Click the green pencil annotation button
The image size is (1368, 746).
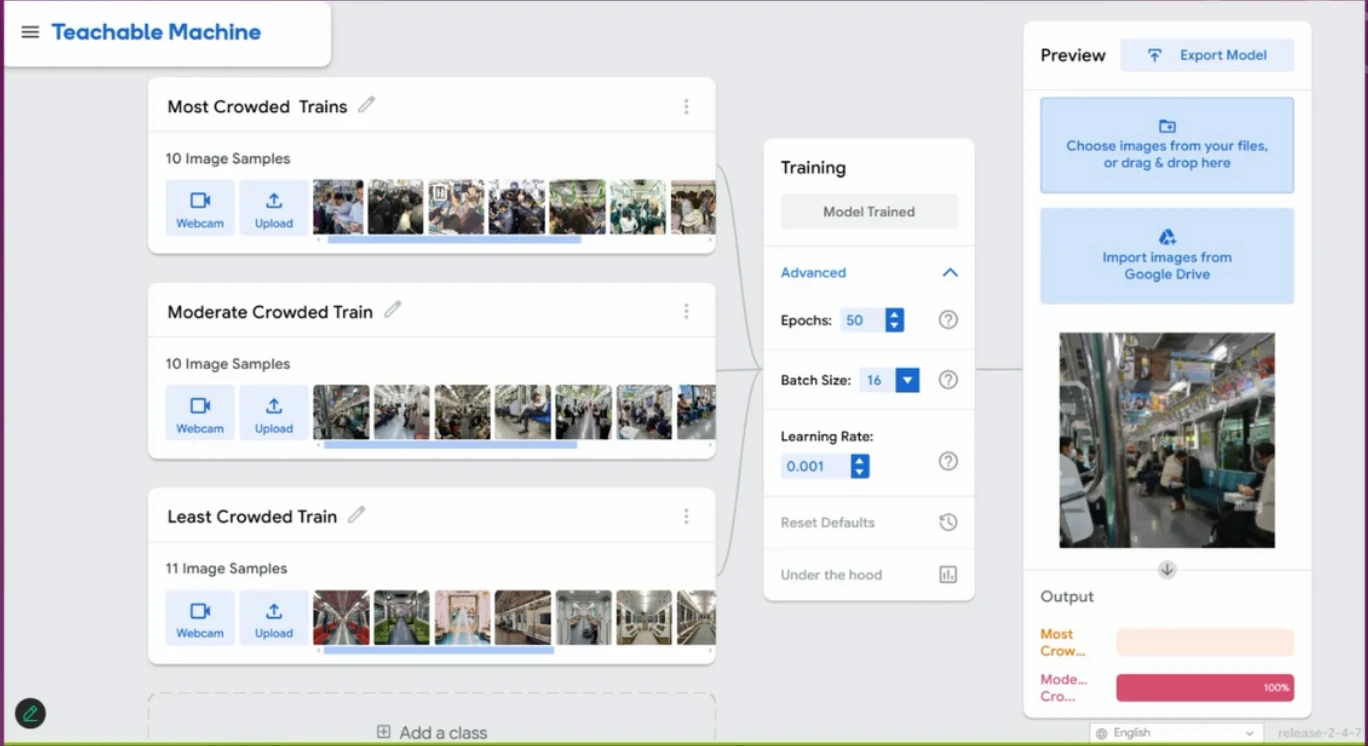[30, 713]
